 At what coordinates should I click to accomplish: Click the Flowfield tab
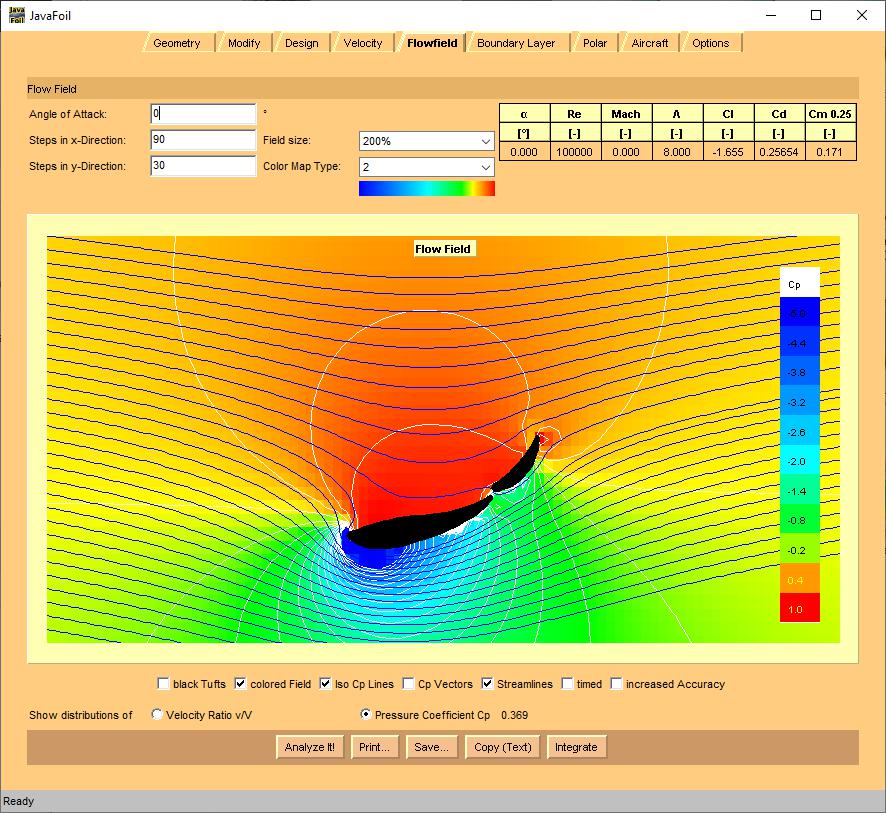432,43
